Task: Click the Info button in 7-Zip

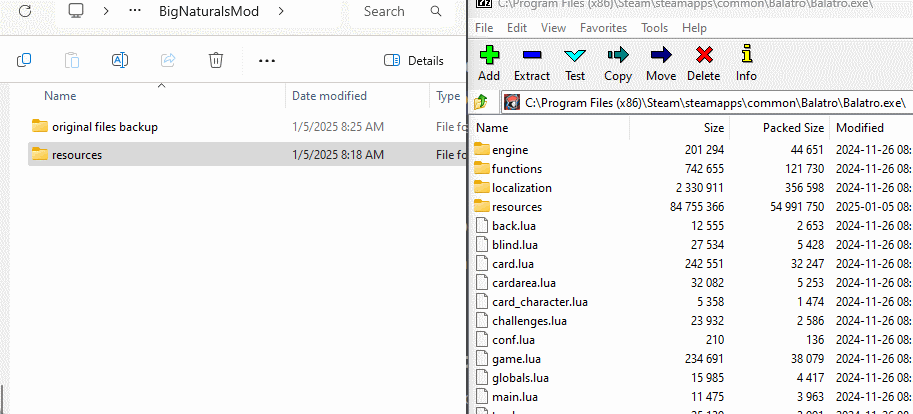Action: click(x=746, y=64)
